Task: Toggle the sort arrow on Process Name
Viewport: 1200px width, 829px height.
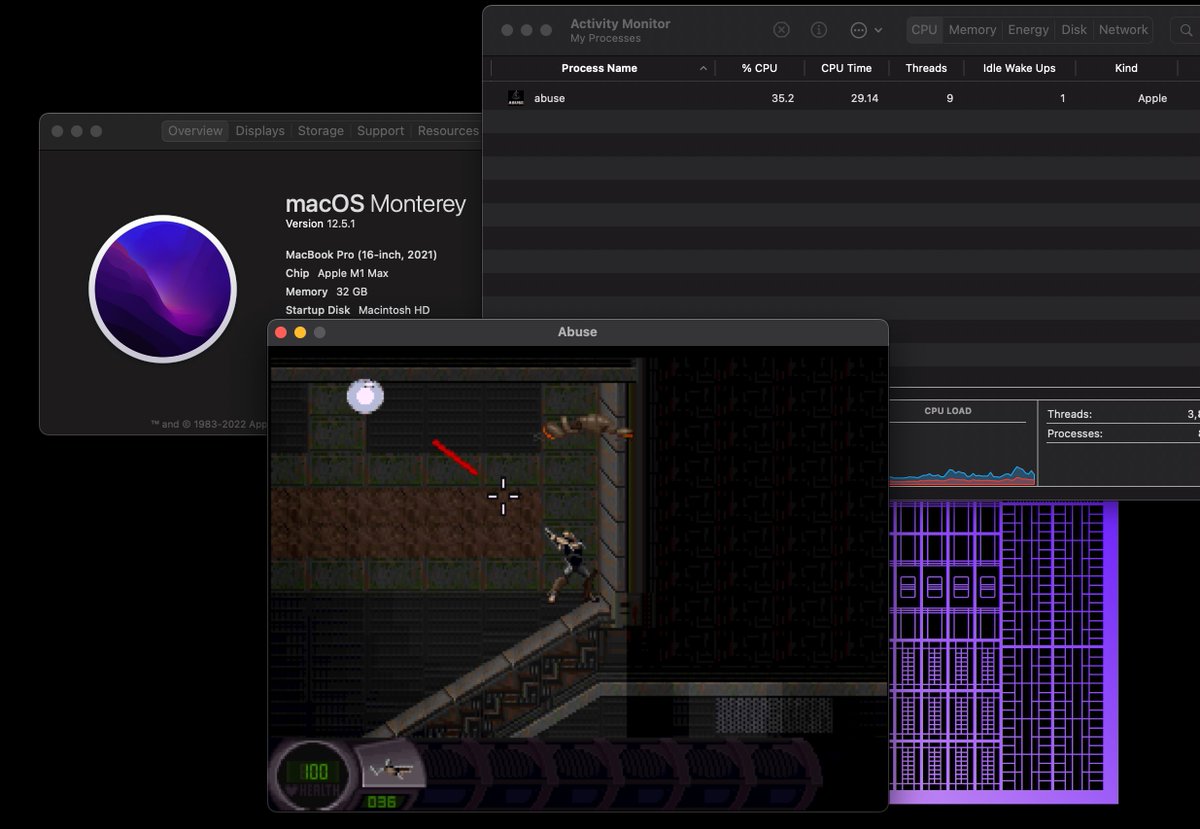Action: [x=703, y=68]
